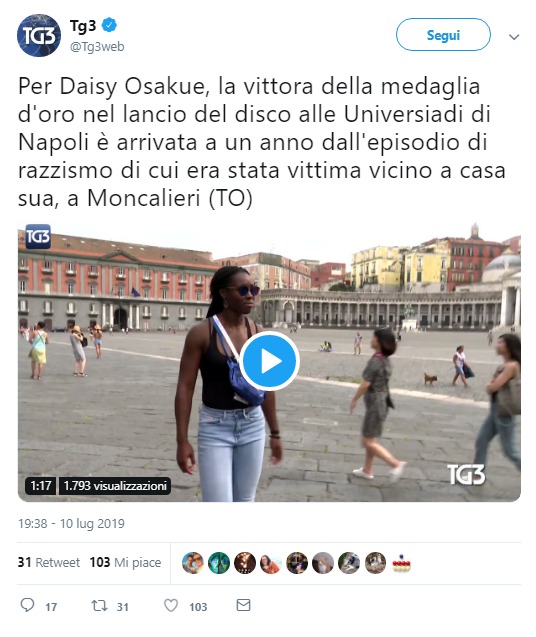Click the envelope direct message icon
The image size is (536, 637).
tap(243, 605)
